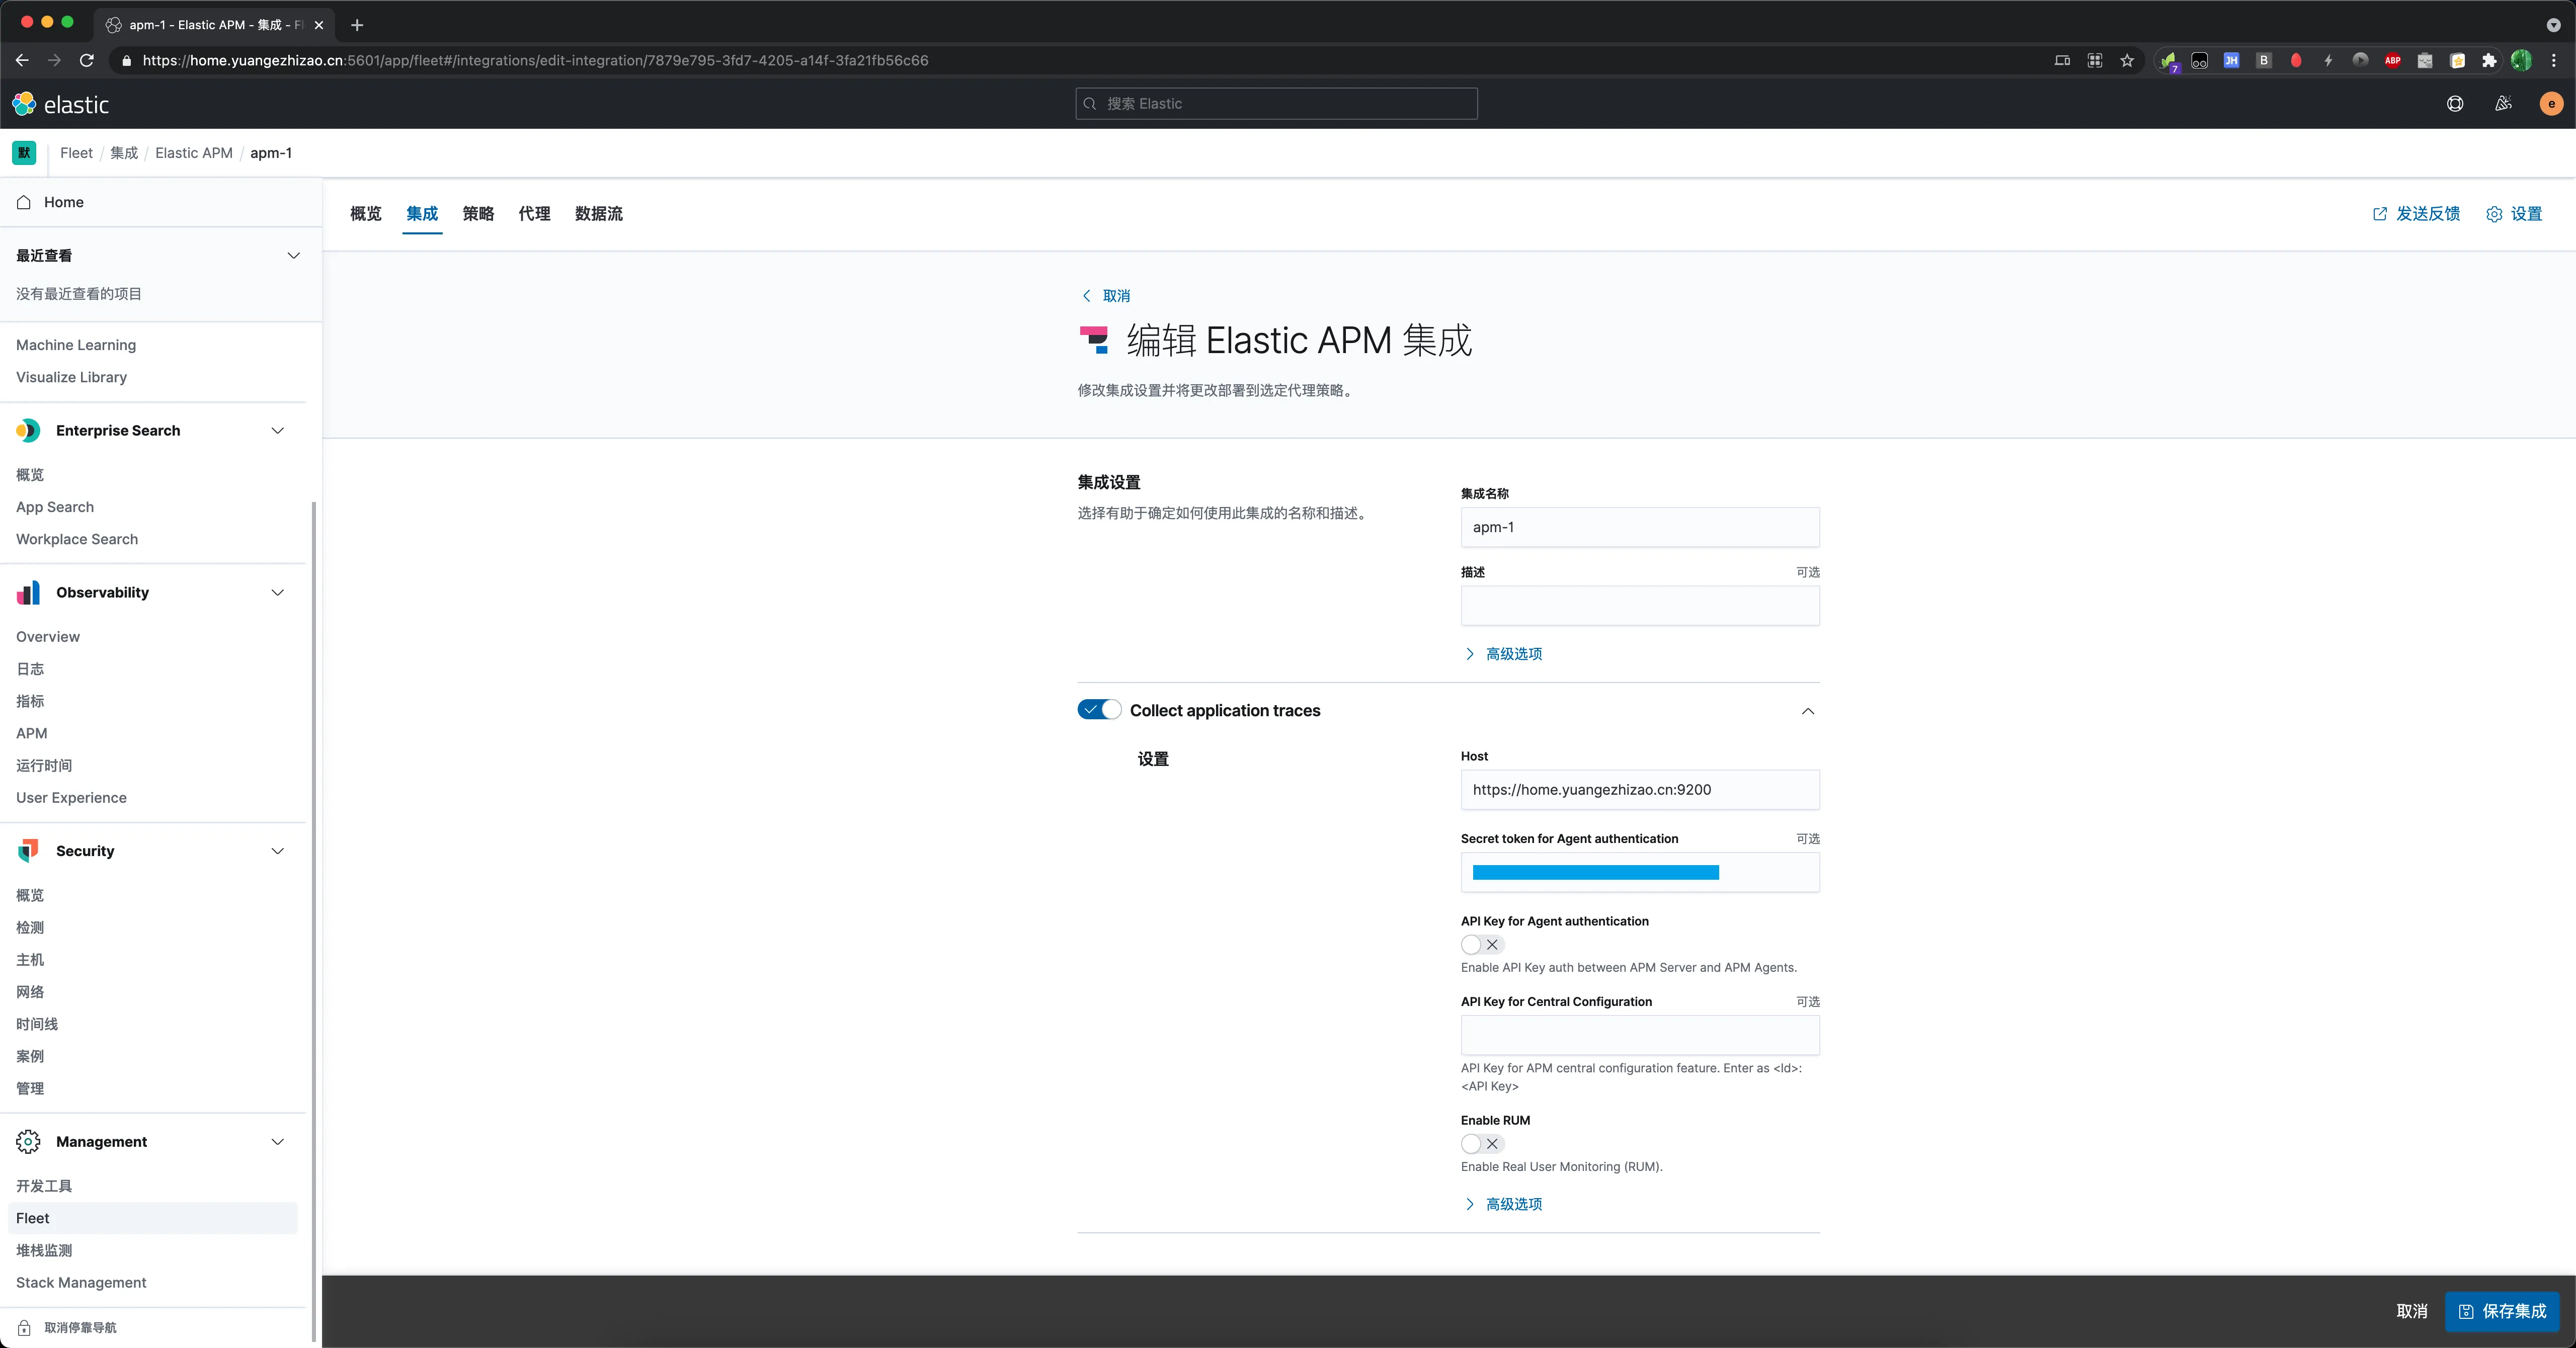Click the 设置 gear icon at top right
2576x1348 pixels.
[x=2493, y=214]
